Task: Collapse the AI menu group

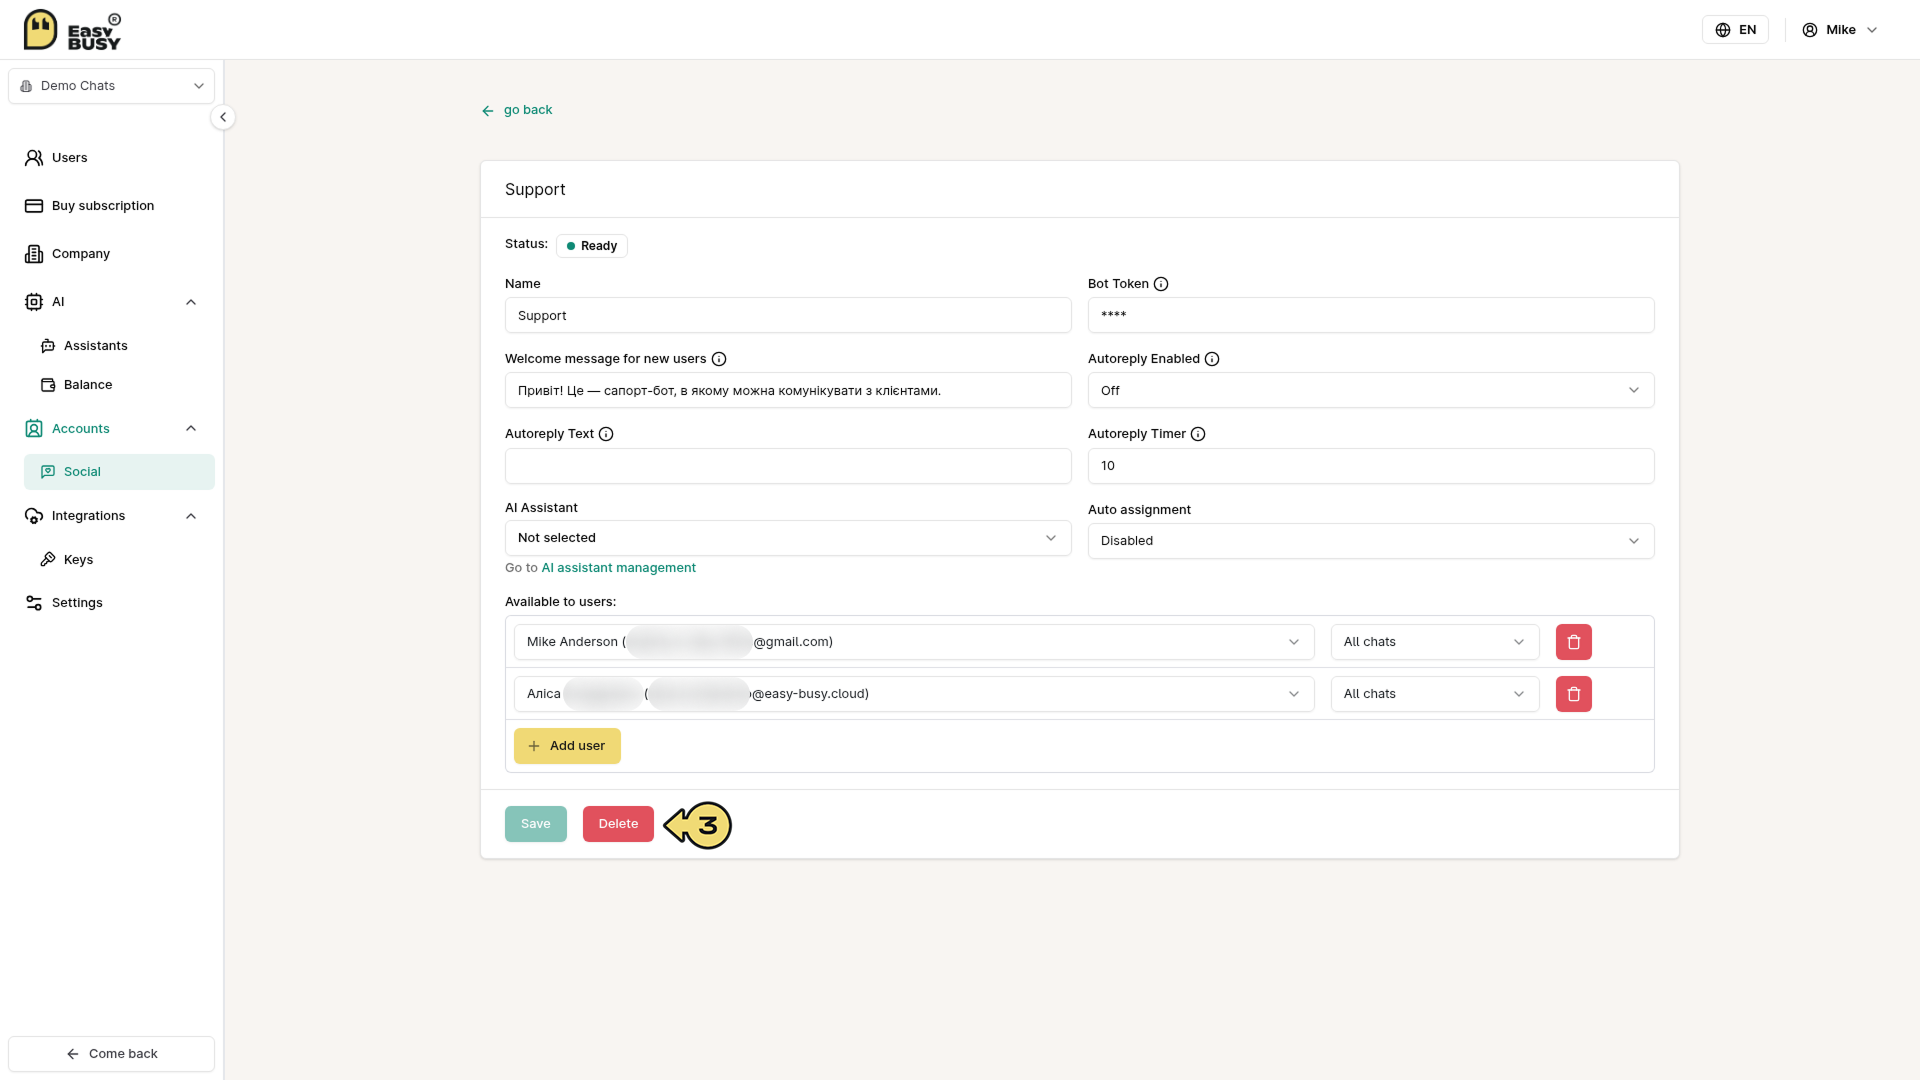Action: [191, 302]
